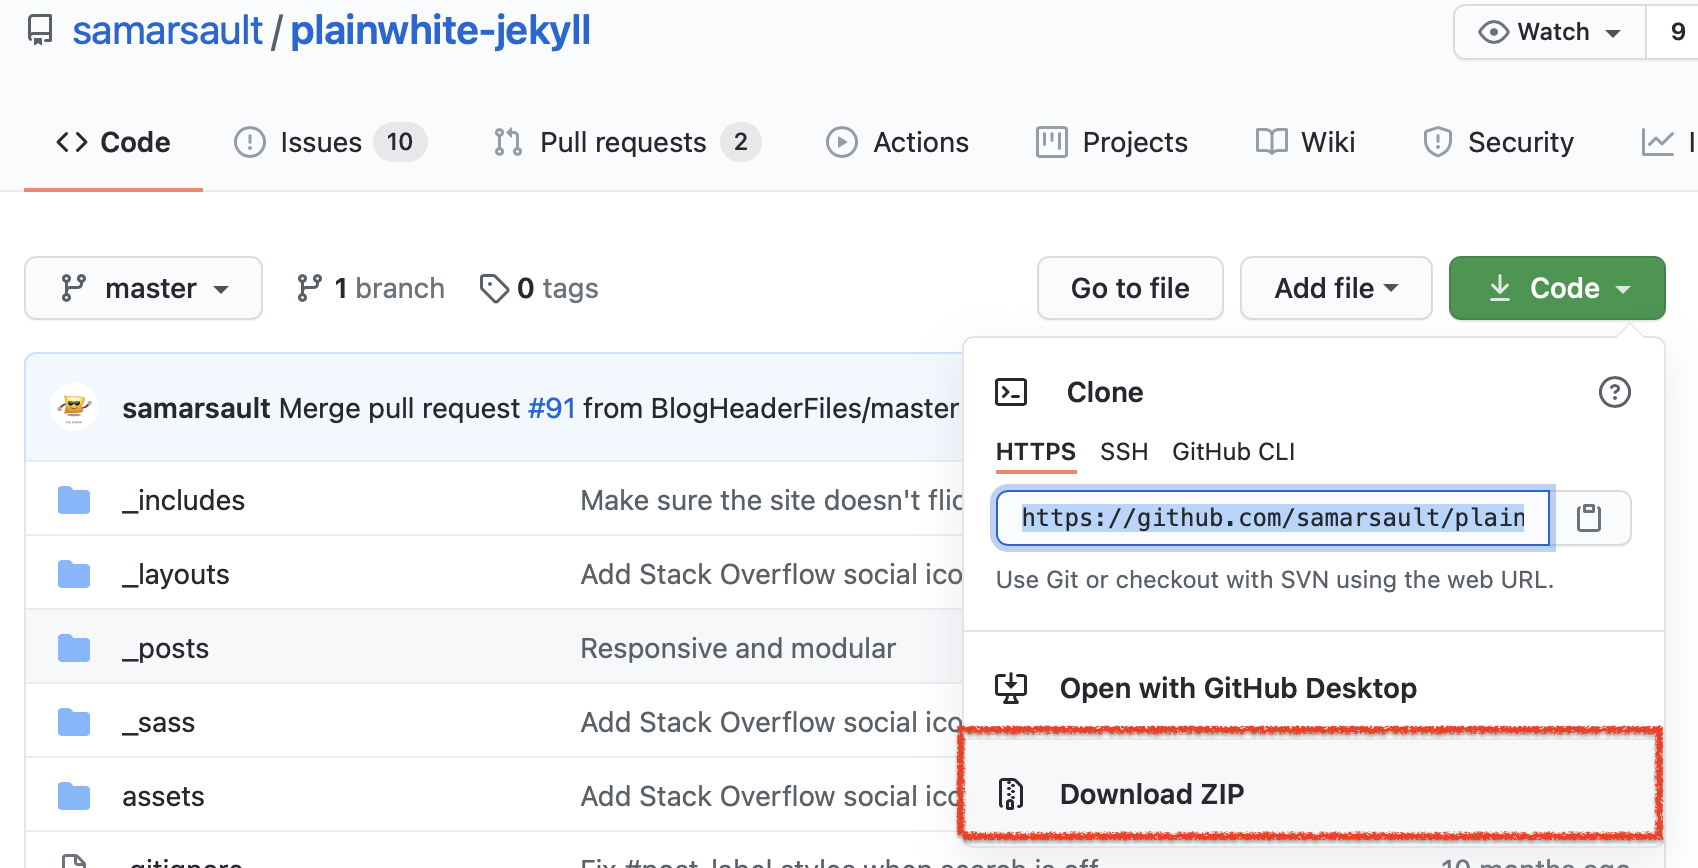Expand the master branch selector

[x=144, y=288]
